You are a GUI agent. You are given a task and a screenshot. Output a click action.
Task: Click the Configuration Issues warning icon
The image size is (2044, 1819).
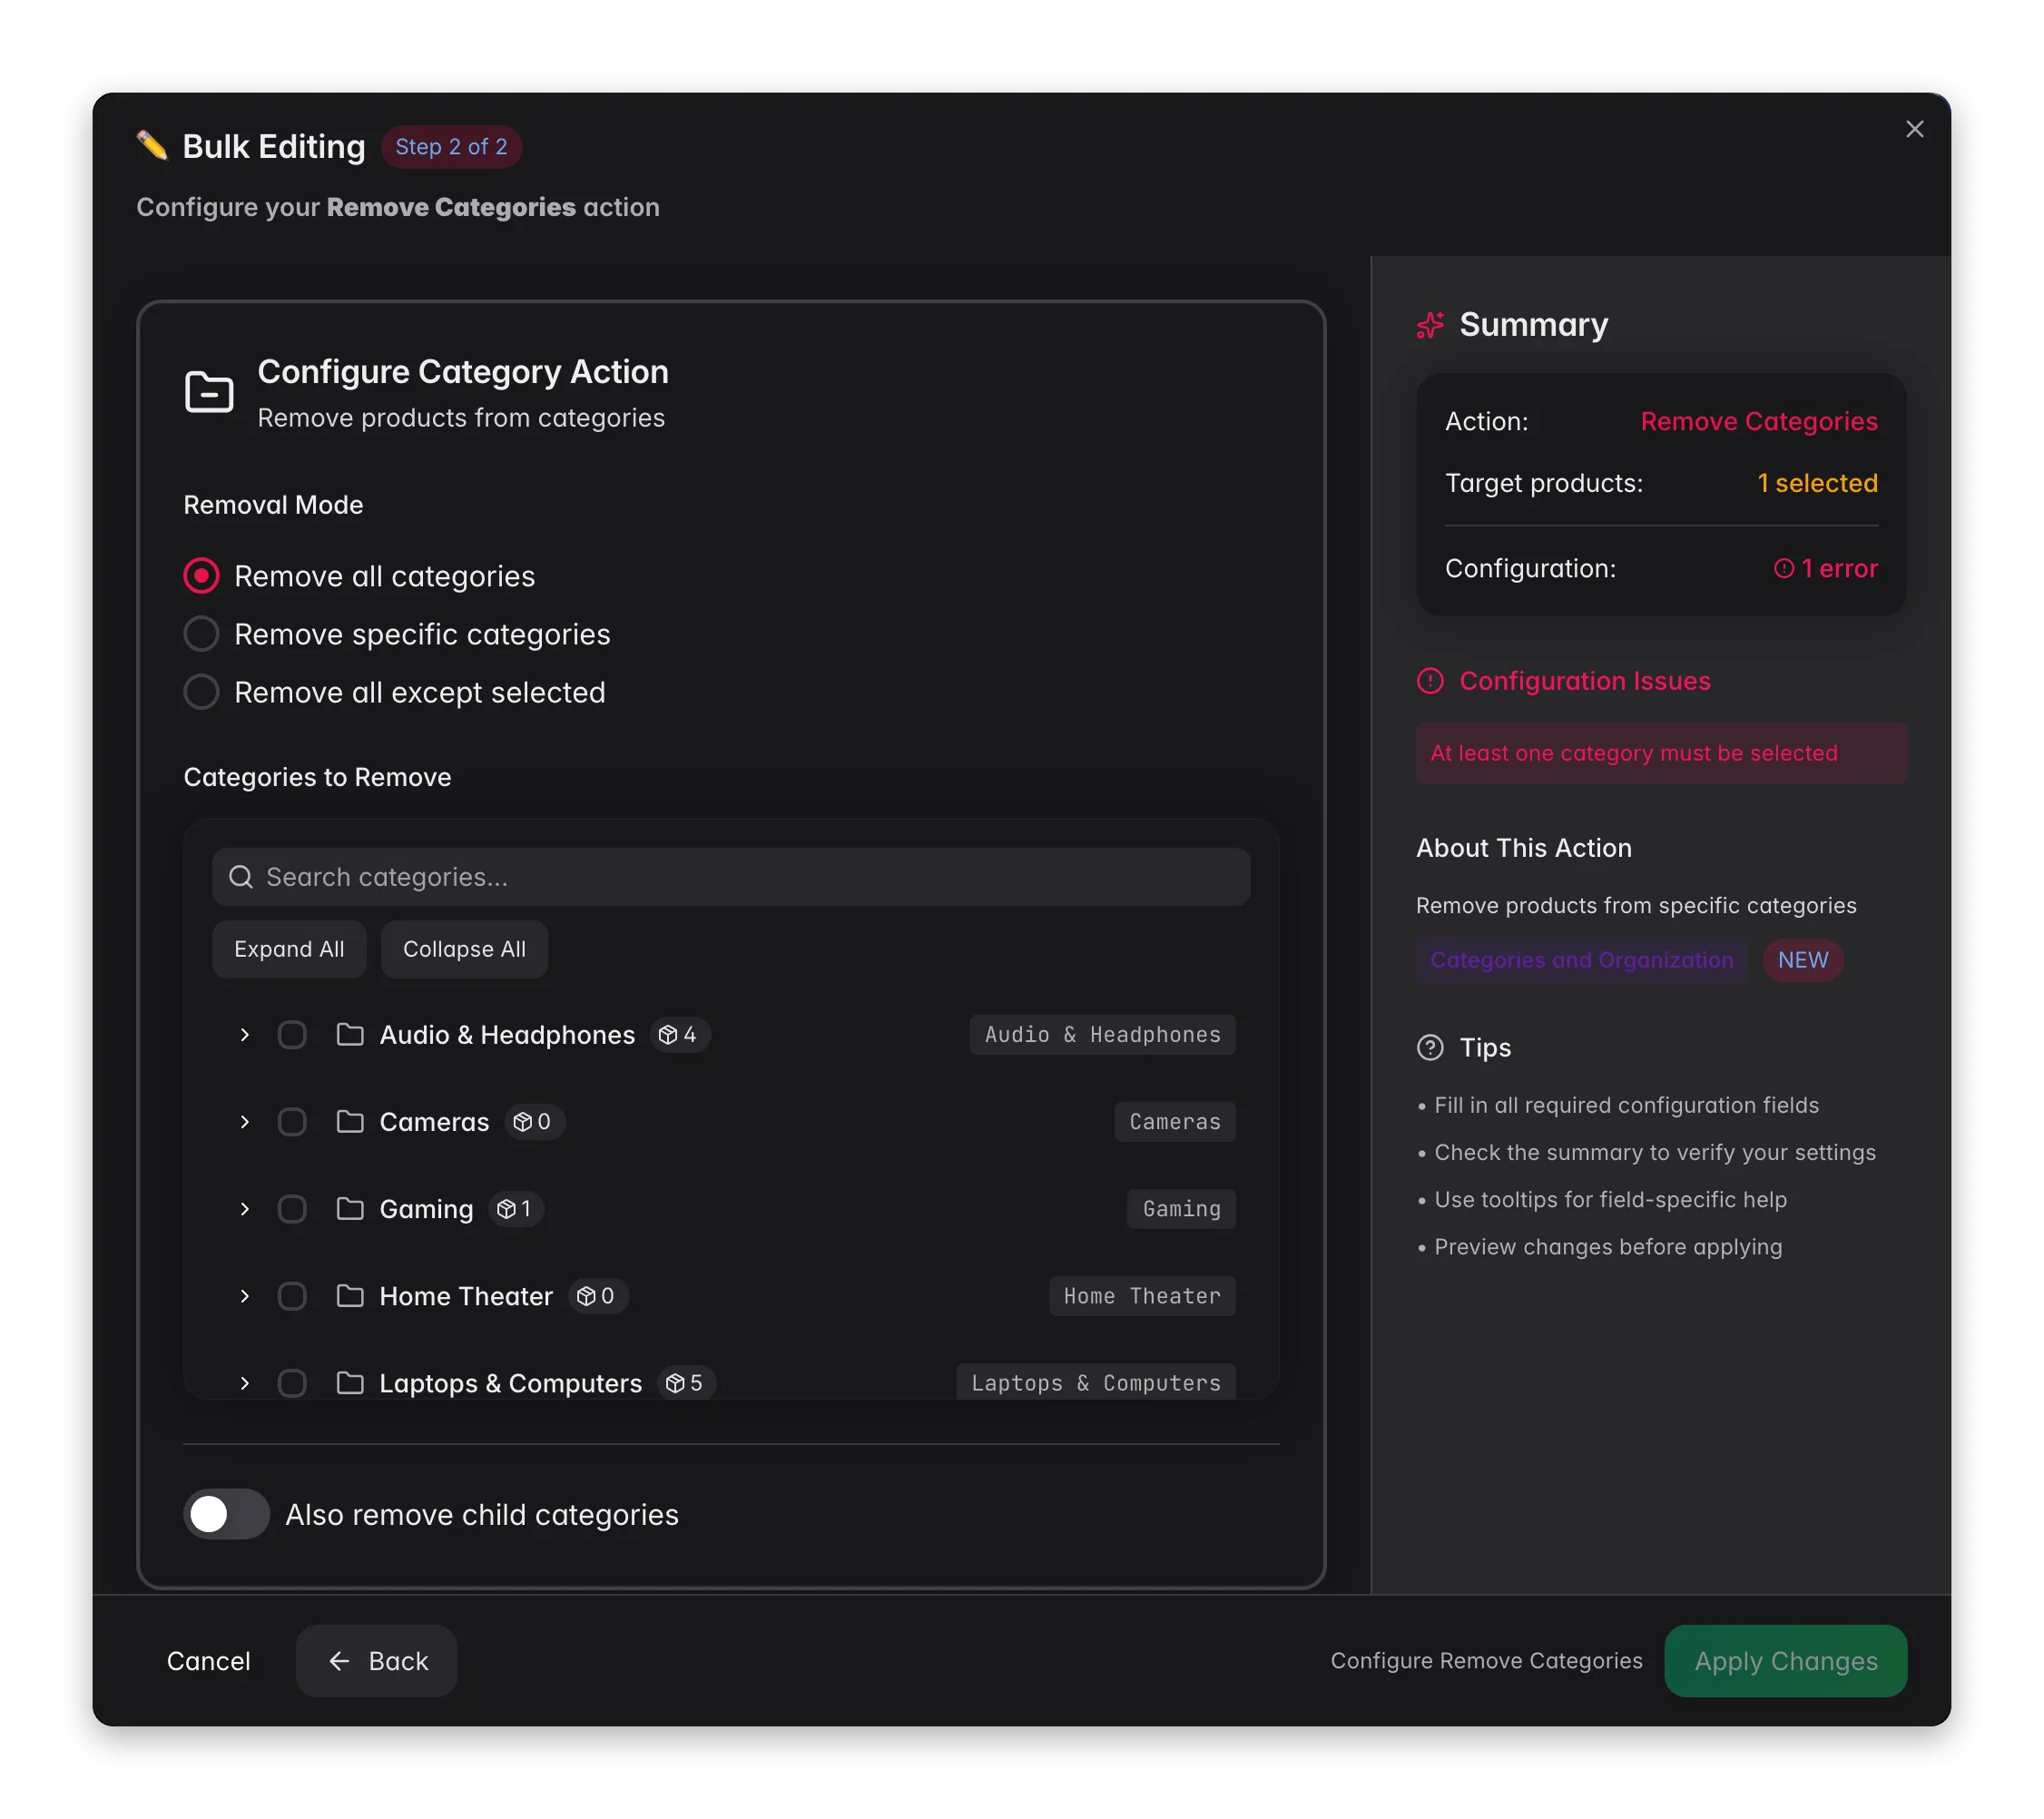point(1430,681)
